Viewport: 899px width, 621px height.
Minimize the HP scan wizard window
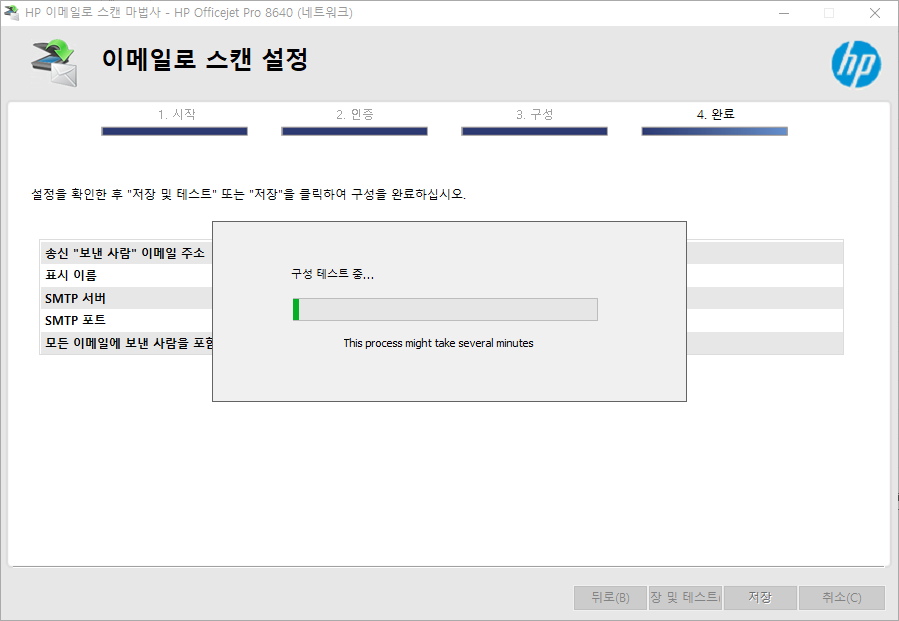pos(784,13)
